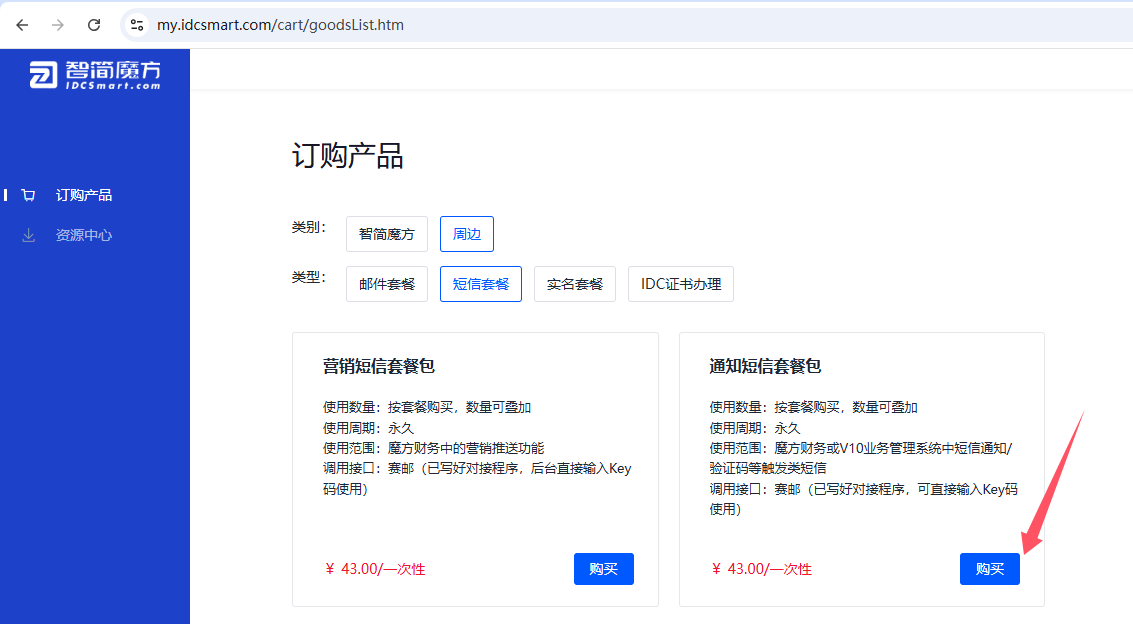Reload the page with the refresh icon
This screenshot has height=624, width=1133.
click(94, 25)
